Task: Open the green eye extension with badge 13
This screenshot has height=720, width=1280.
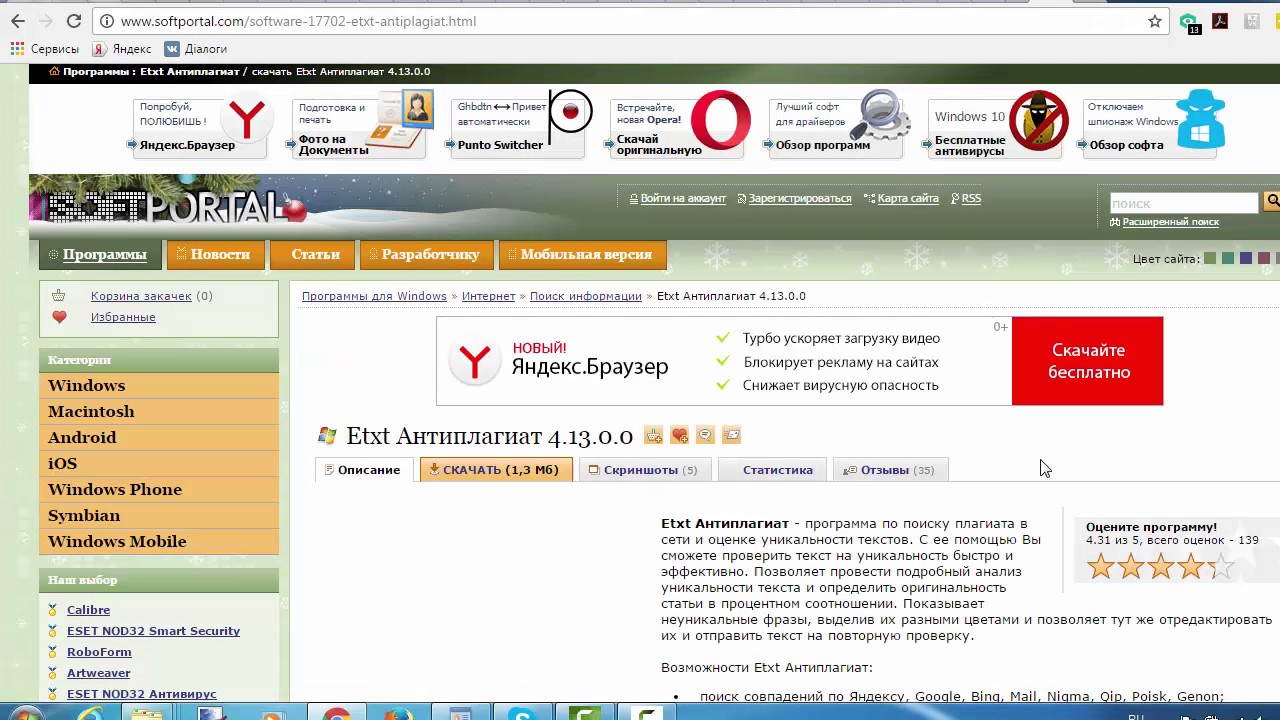Action: click(1188, 22)
